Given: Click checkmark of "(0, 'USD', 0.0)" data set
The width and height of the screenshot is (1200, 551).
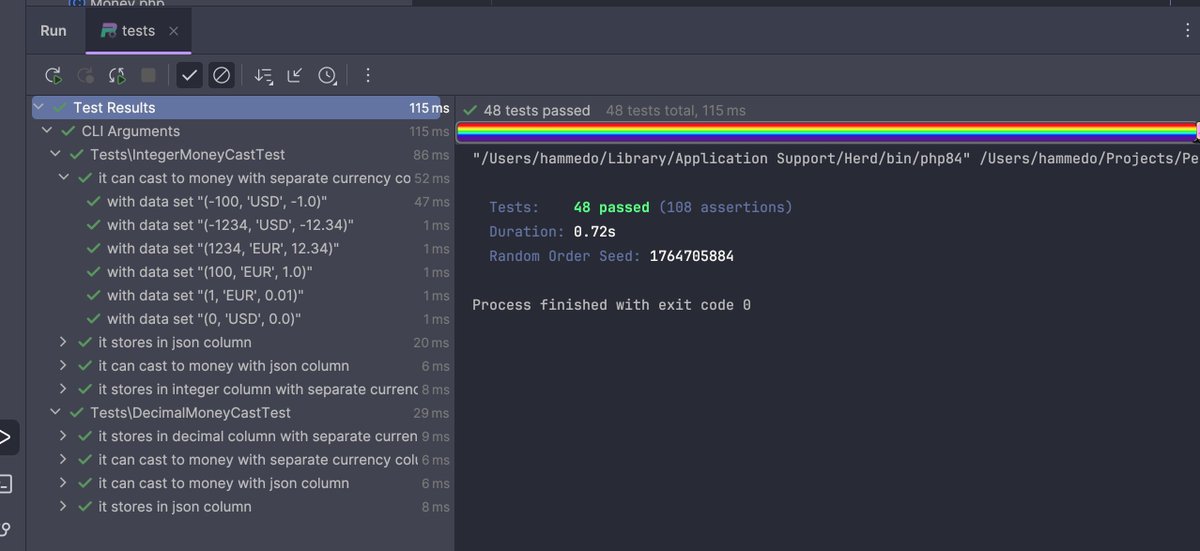Looking at the screenshot, I should [94, 319].
